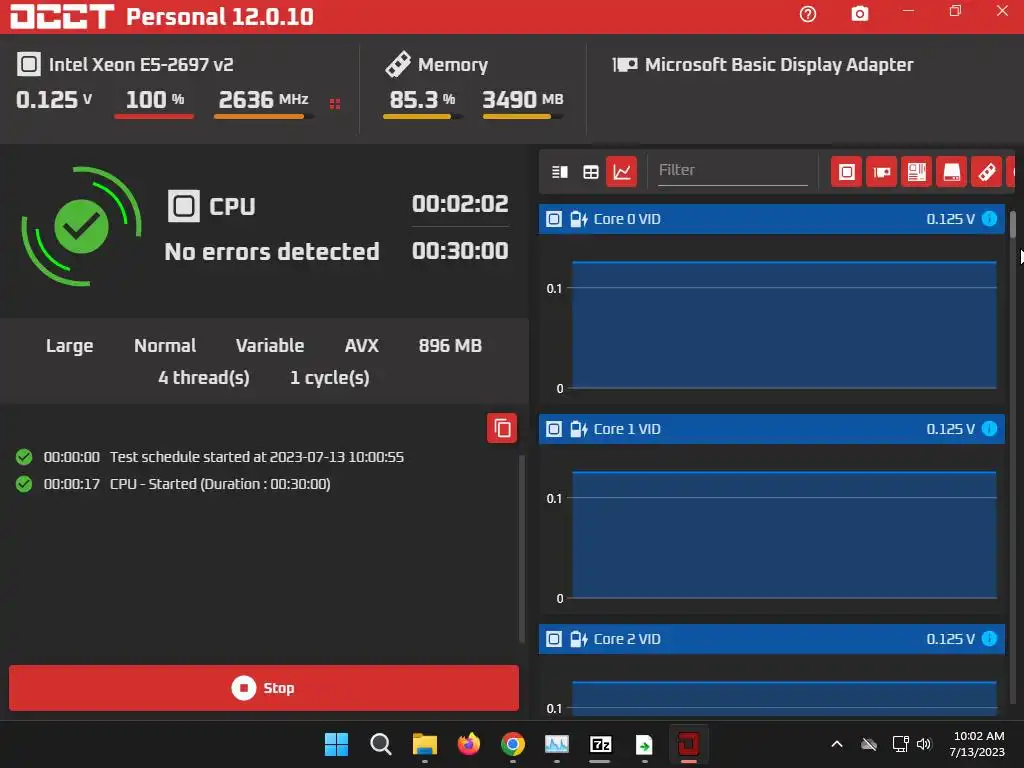This screenshot has width=1024, height=768.
Task: Copy the test log with clipboard icon
Action: [x=502, y=428]
